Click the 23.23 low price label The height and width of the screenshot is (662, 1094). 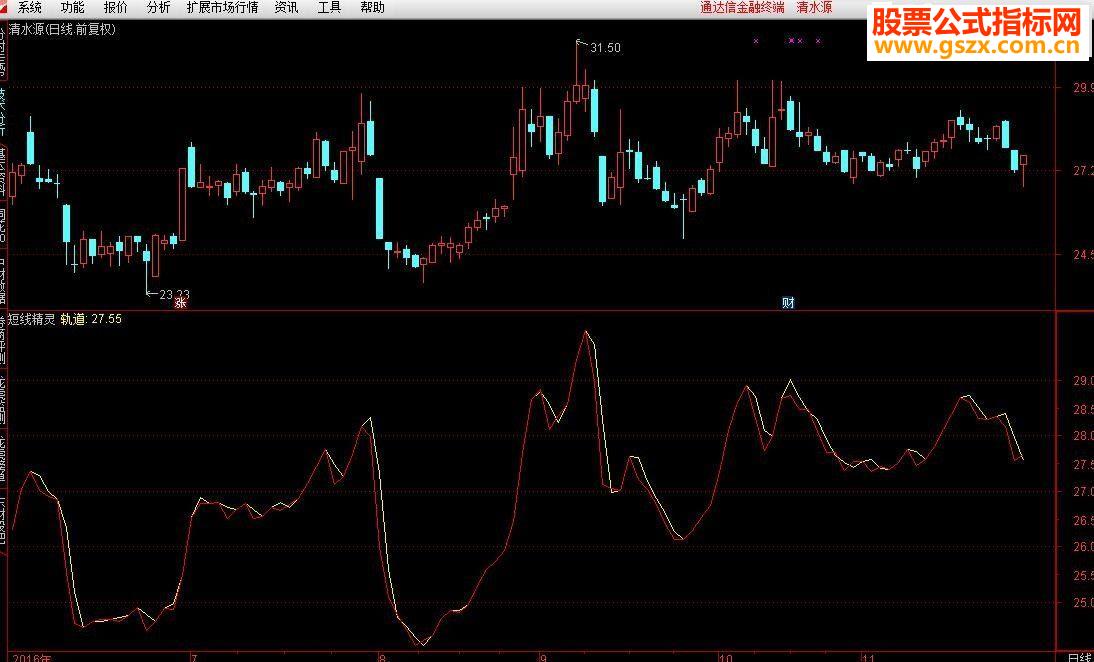pyautogui.click(x=174, y=295)
